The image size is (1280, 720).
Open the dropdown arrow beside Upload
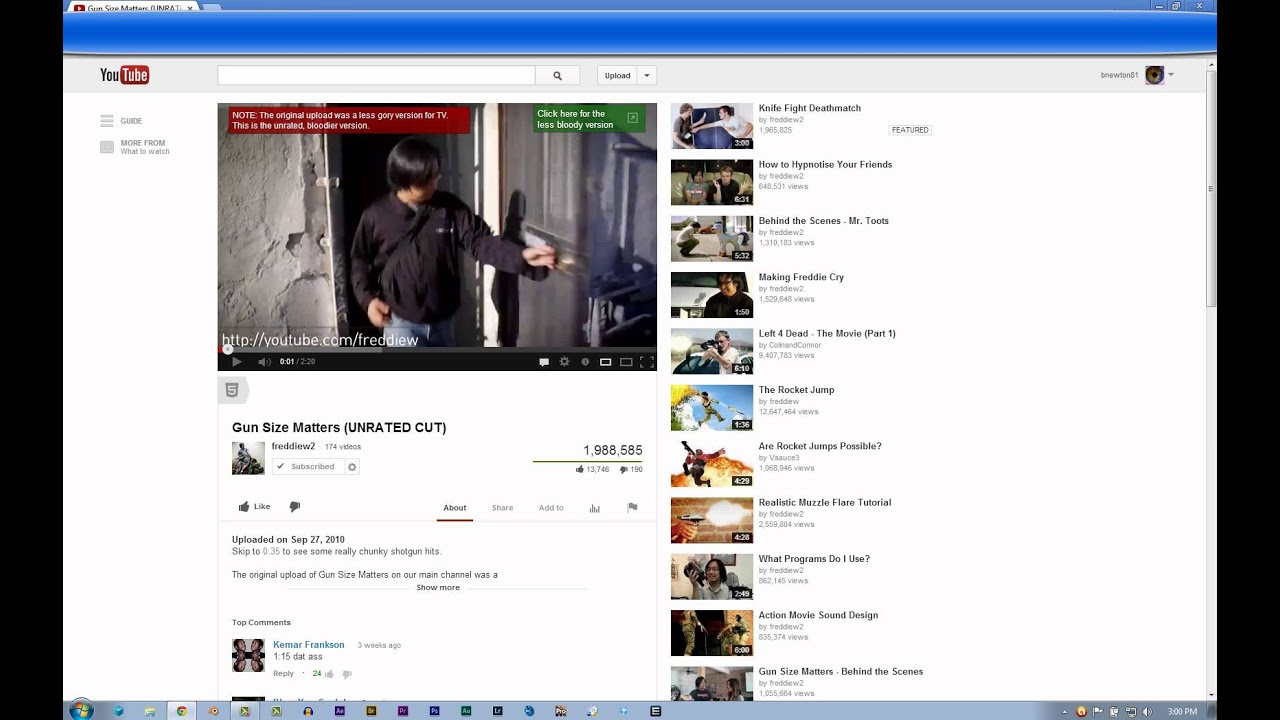point(647,76)
